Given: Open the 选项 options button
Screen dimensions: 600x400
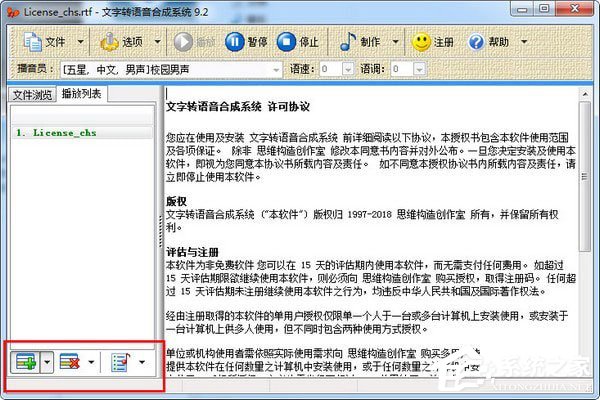Looking at the screenshot, I should [x=121, y=41].
